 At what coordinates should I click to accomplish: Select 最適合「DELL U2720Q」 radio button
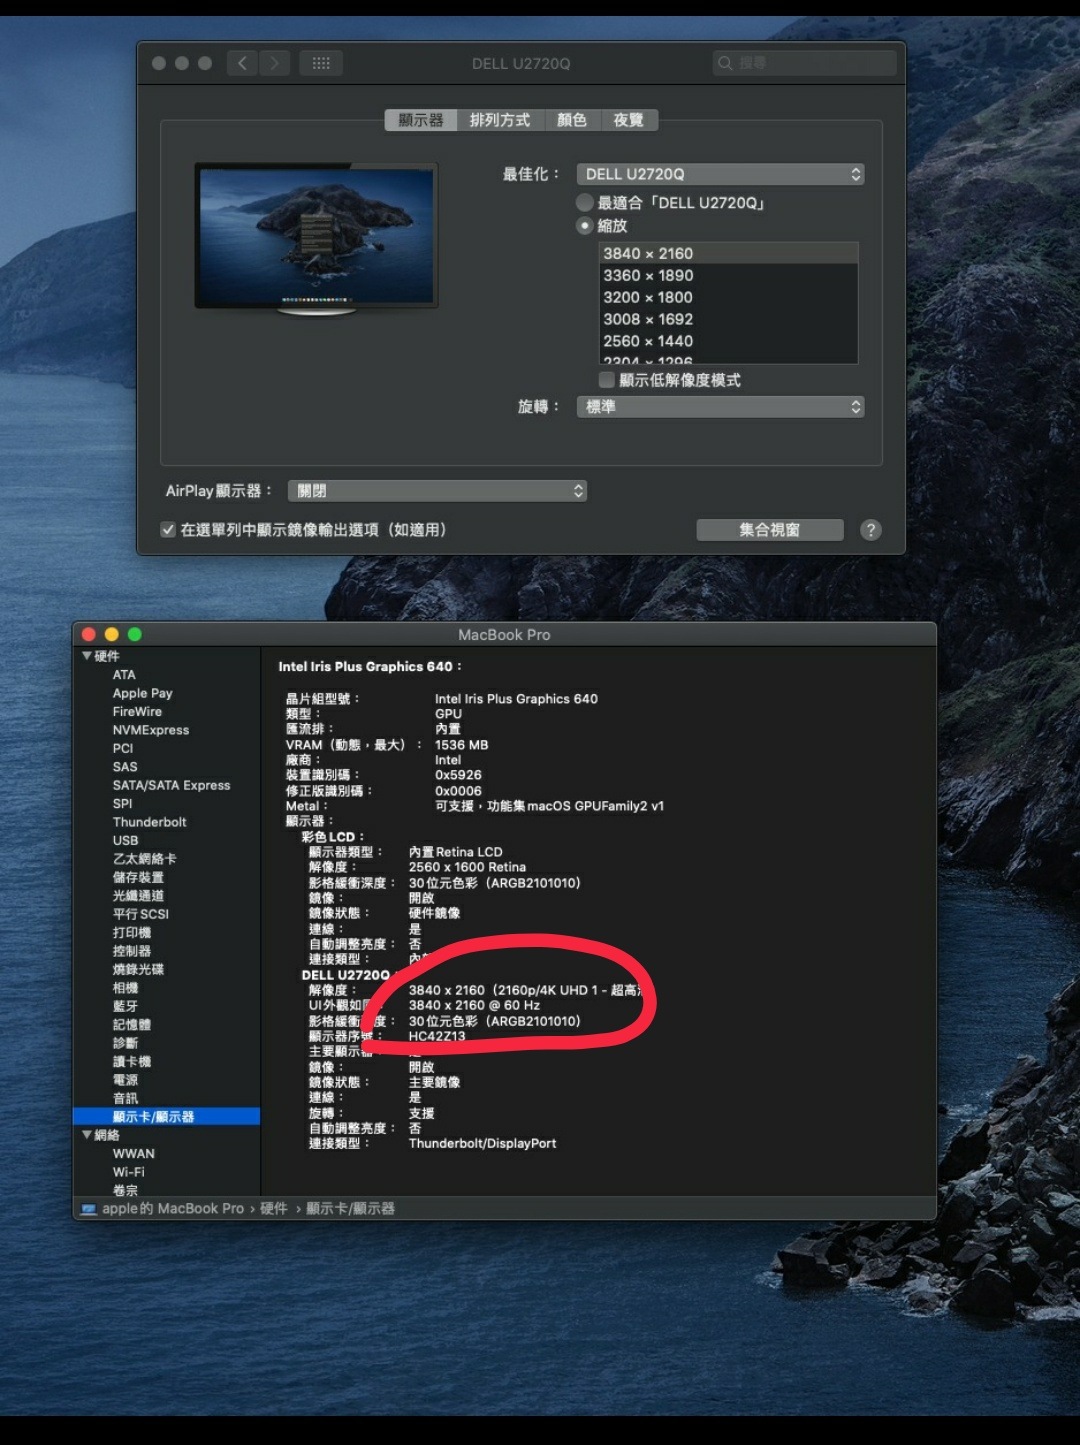point(585,203)
